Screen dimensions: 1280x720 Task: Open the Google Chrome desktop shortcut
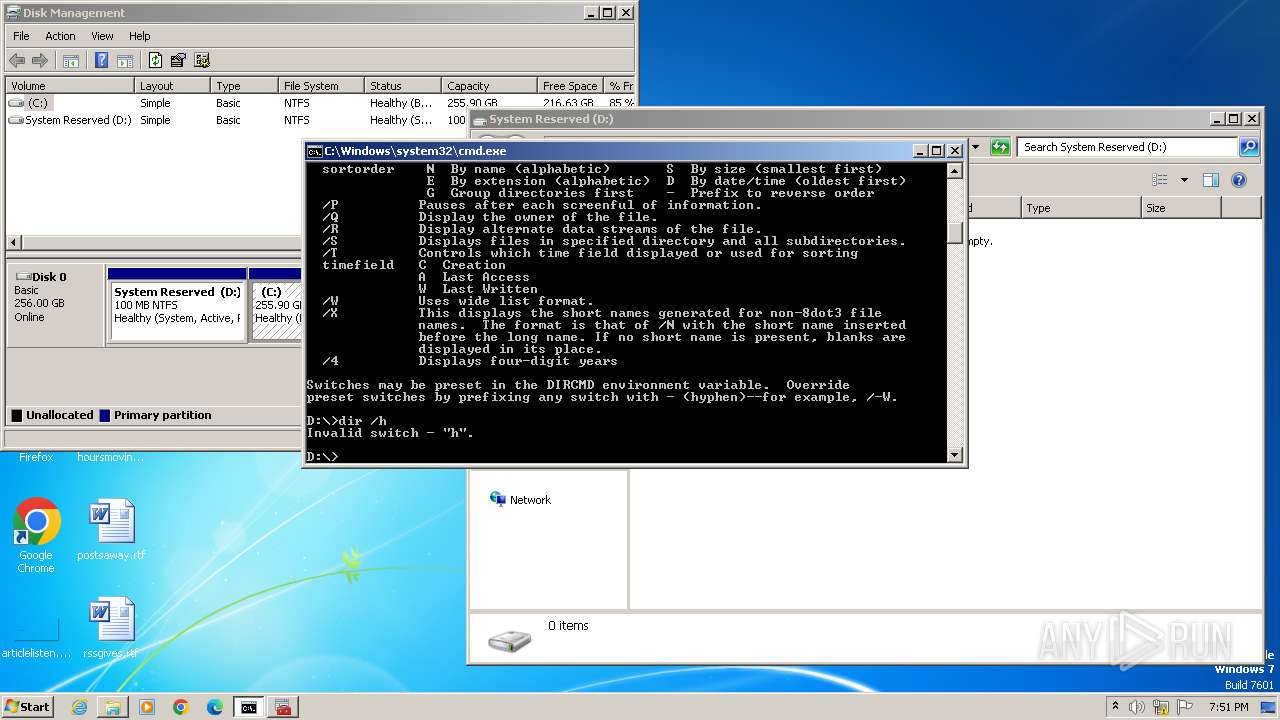tap(36, 536)
